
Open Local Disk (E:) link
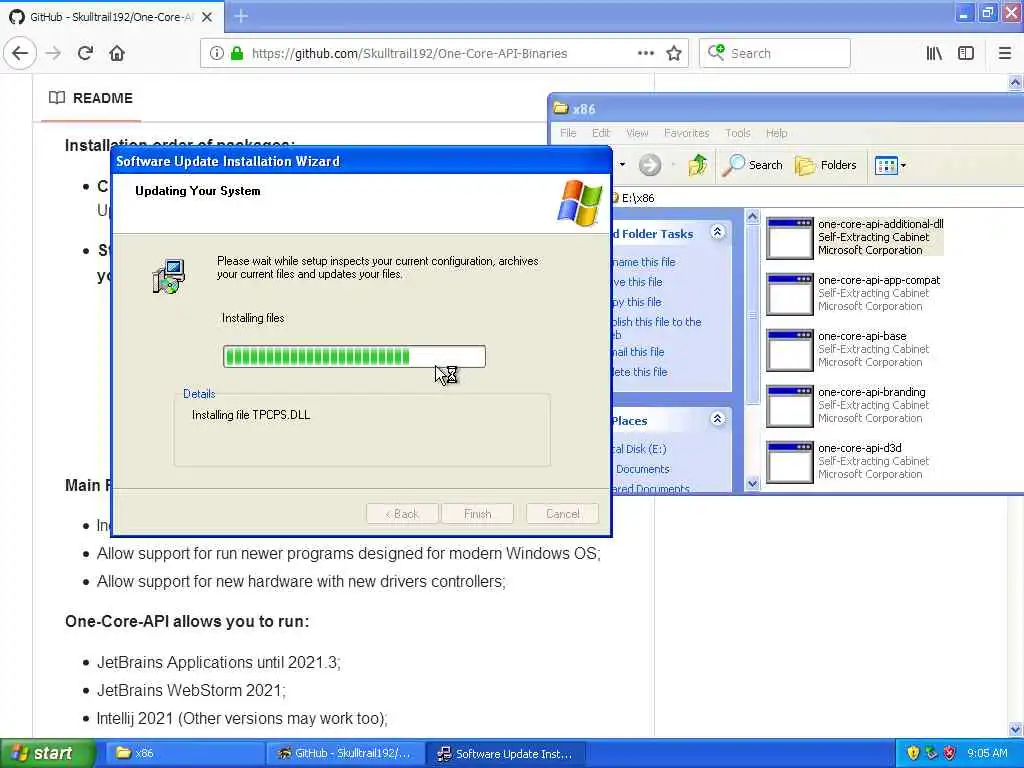[x=639, y=449]
